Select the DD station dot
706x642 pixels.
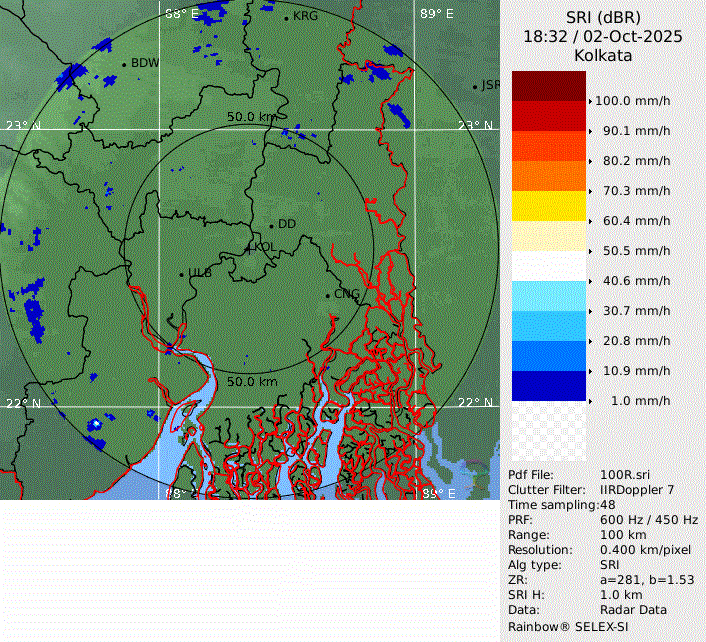coord(271,225)
